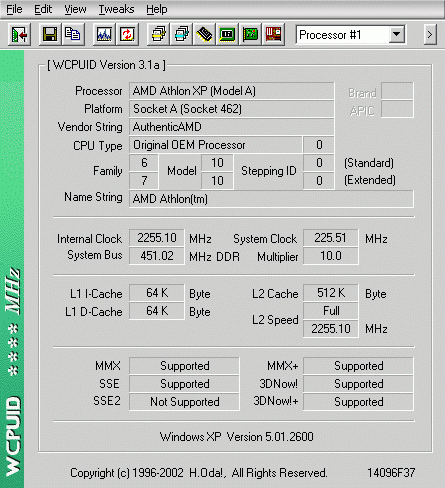The image size is (445, 488).
Task: Click the L2 Cache value 512 K
Action: tap(331, 293)
